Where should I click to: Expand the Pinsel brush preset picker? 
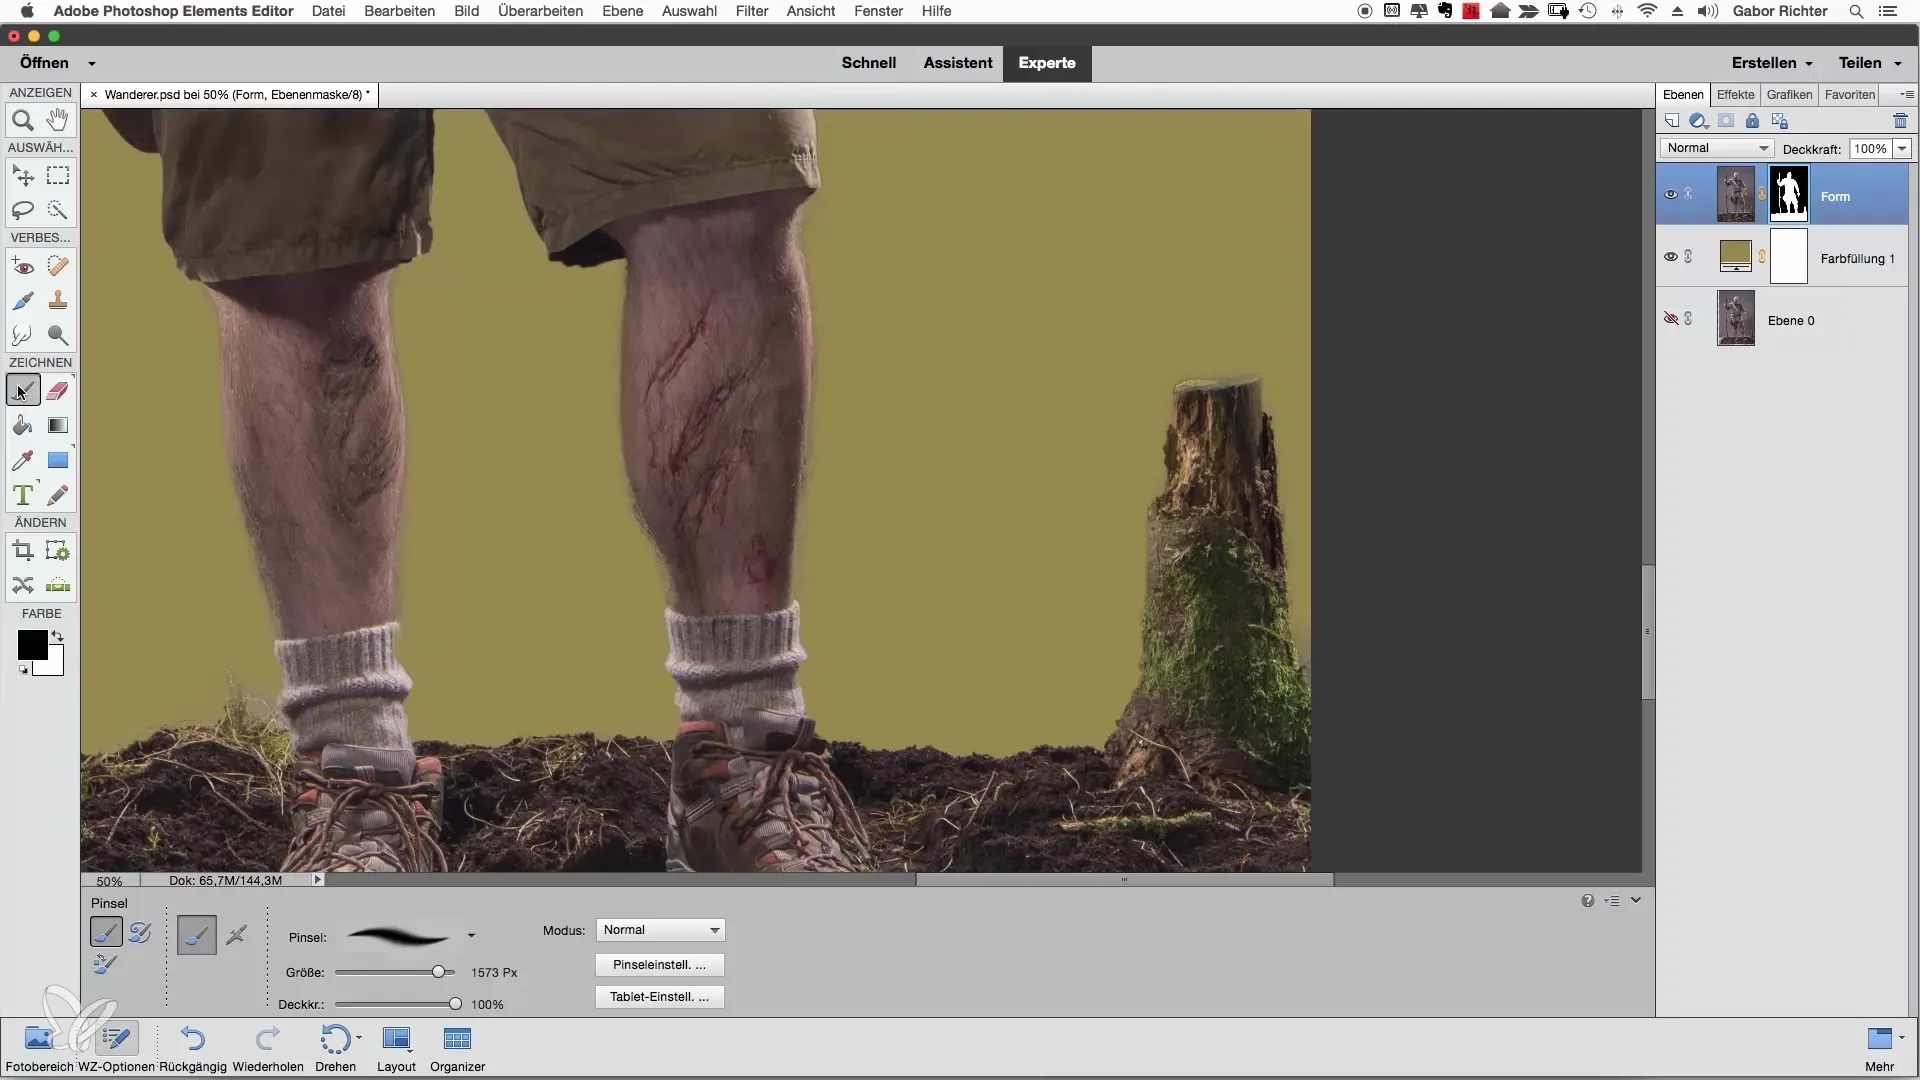(x=471, y=937)
